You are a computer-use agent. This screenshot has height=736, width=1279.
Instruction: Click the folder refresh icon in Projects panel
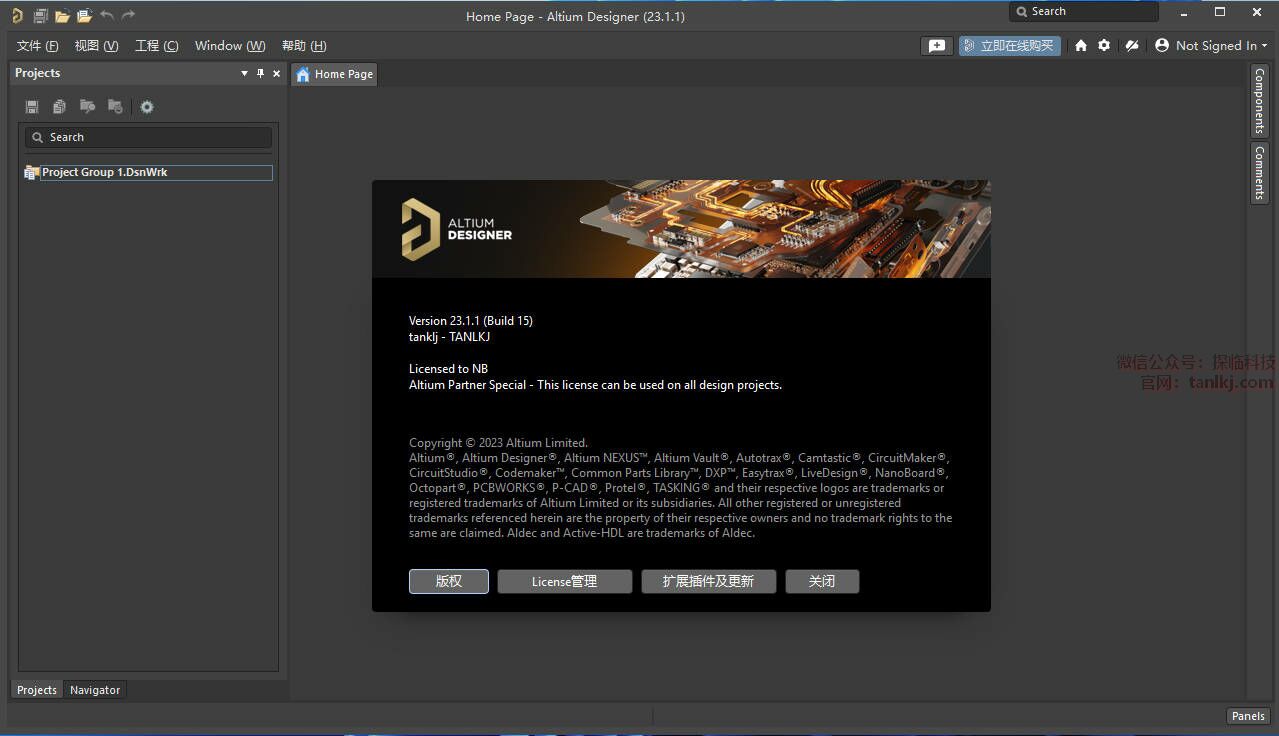point(116,106)
